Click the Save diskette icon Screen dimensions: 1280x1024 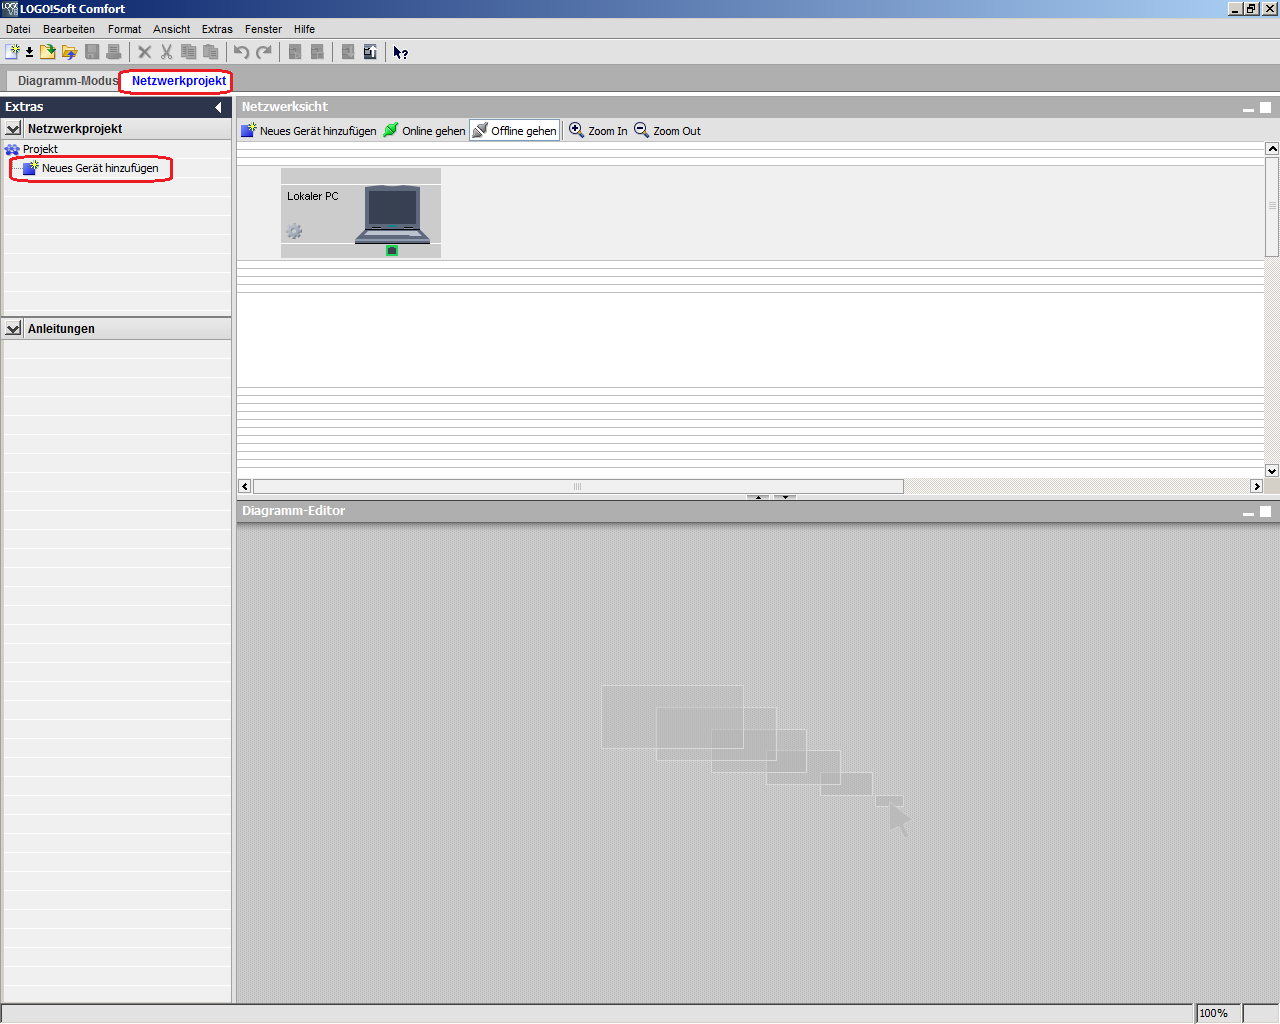point(92,52)
